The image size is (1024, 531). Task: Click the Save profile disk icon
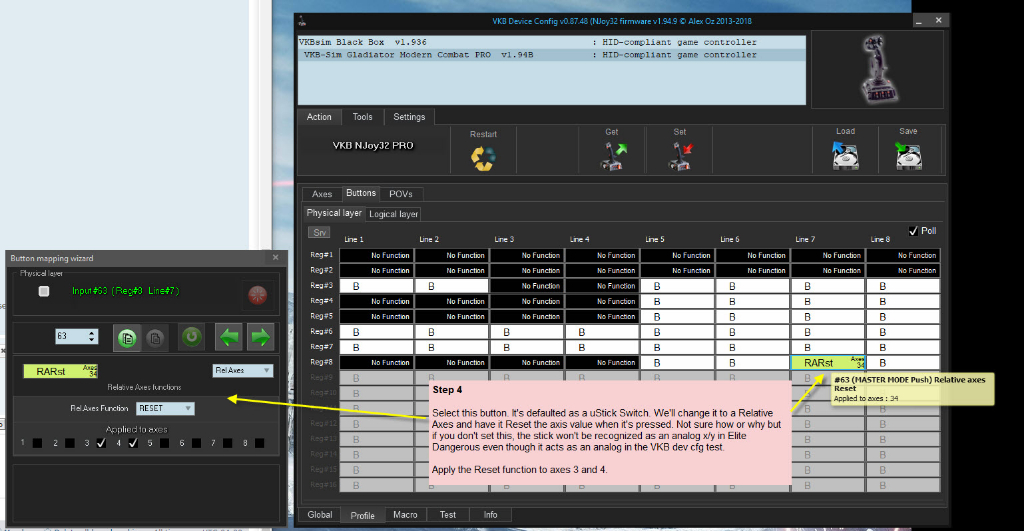[908, 156]
